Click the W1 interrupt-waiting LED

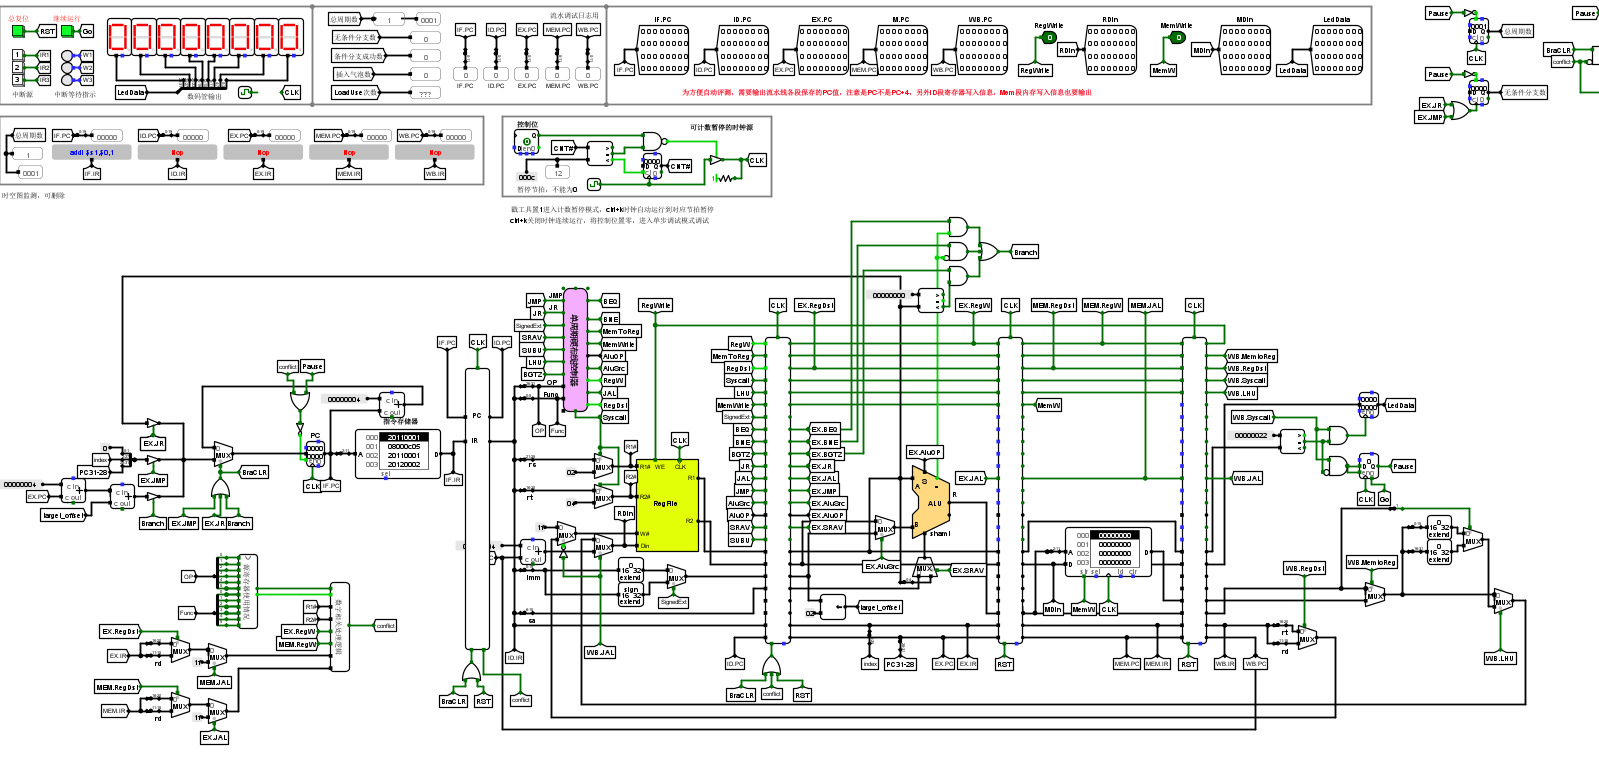click(67, 56)
